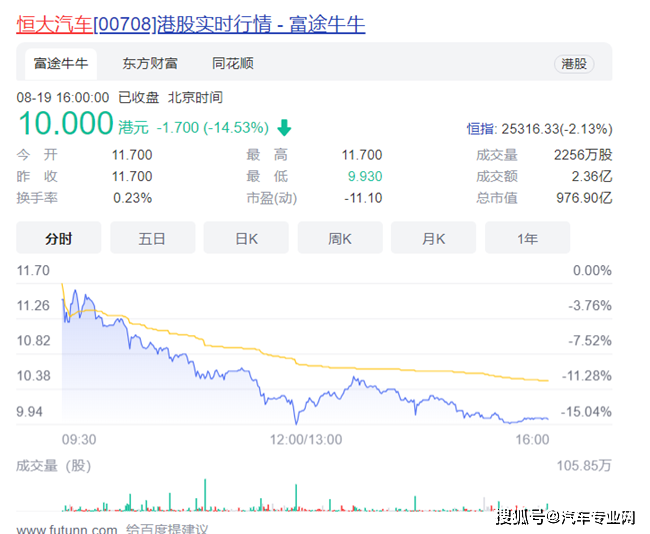Image resolution: width=650 pixels, height=534 pixels.
Task: Click the 105.85万 volume scale label
Action: click(x=584, y=466)
